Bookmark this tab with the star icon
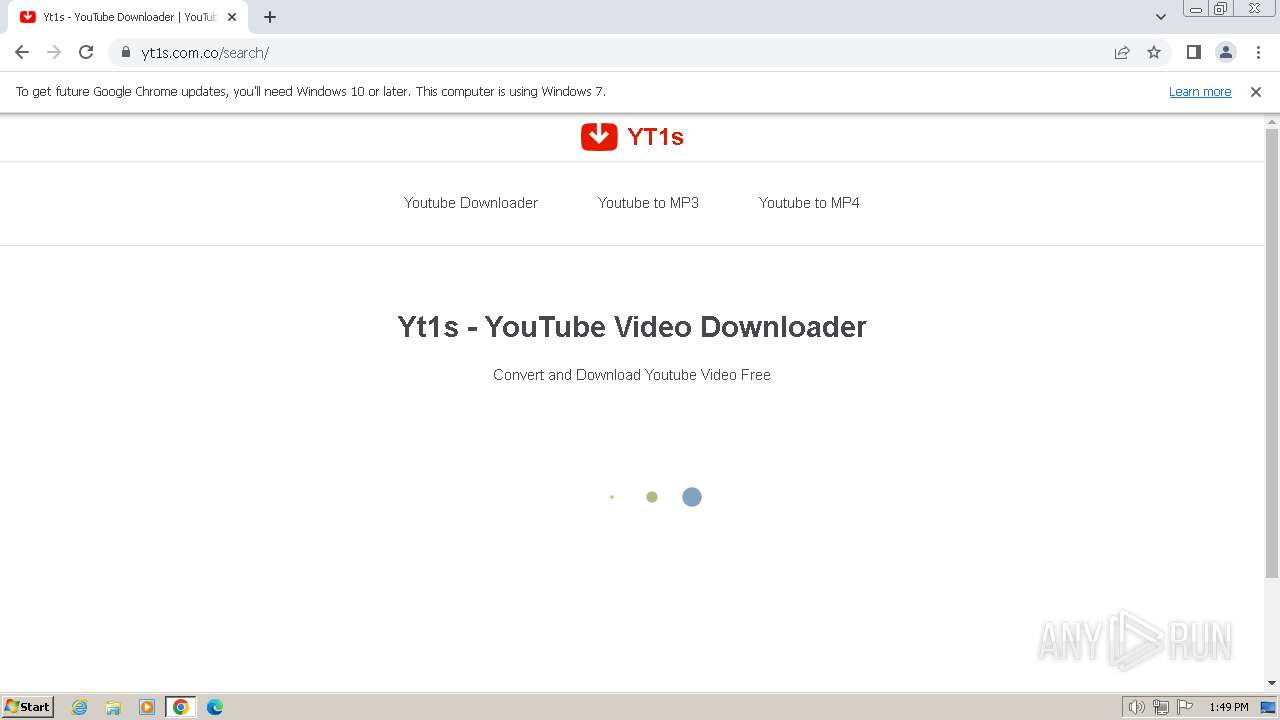Screen dimensions: 1280x720 1154,52
